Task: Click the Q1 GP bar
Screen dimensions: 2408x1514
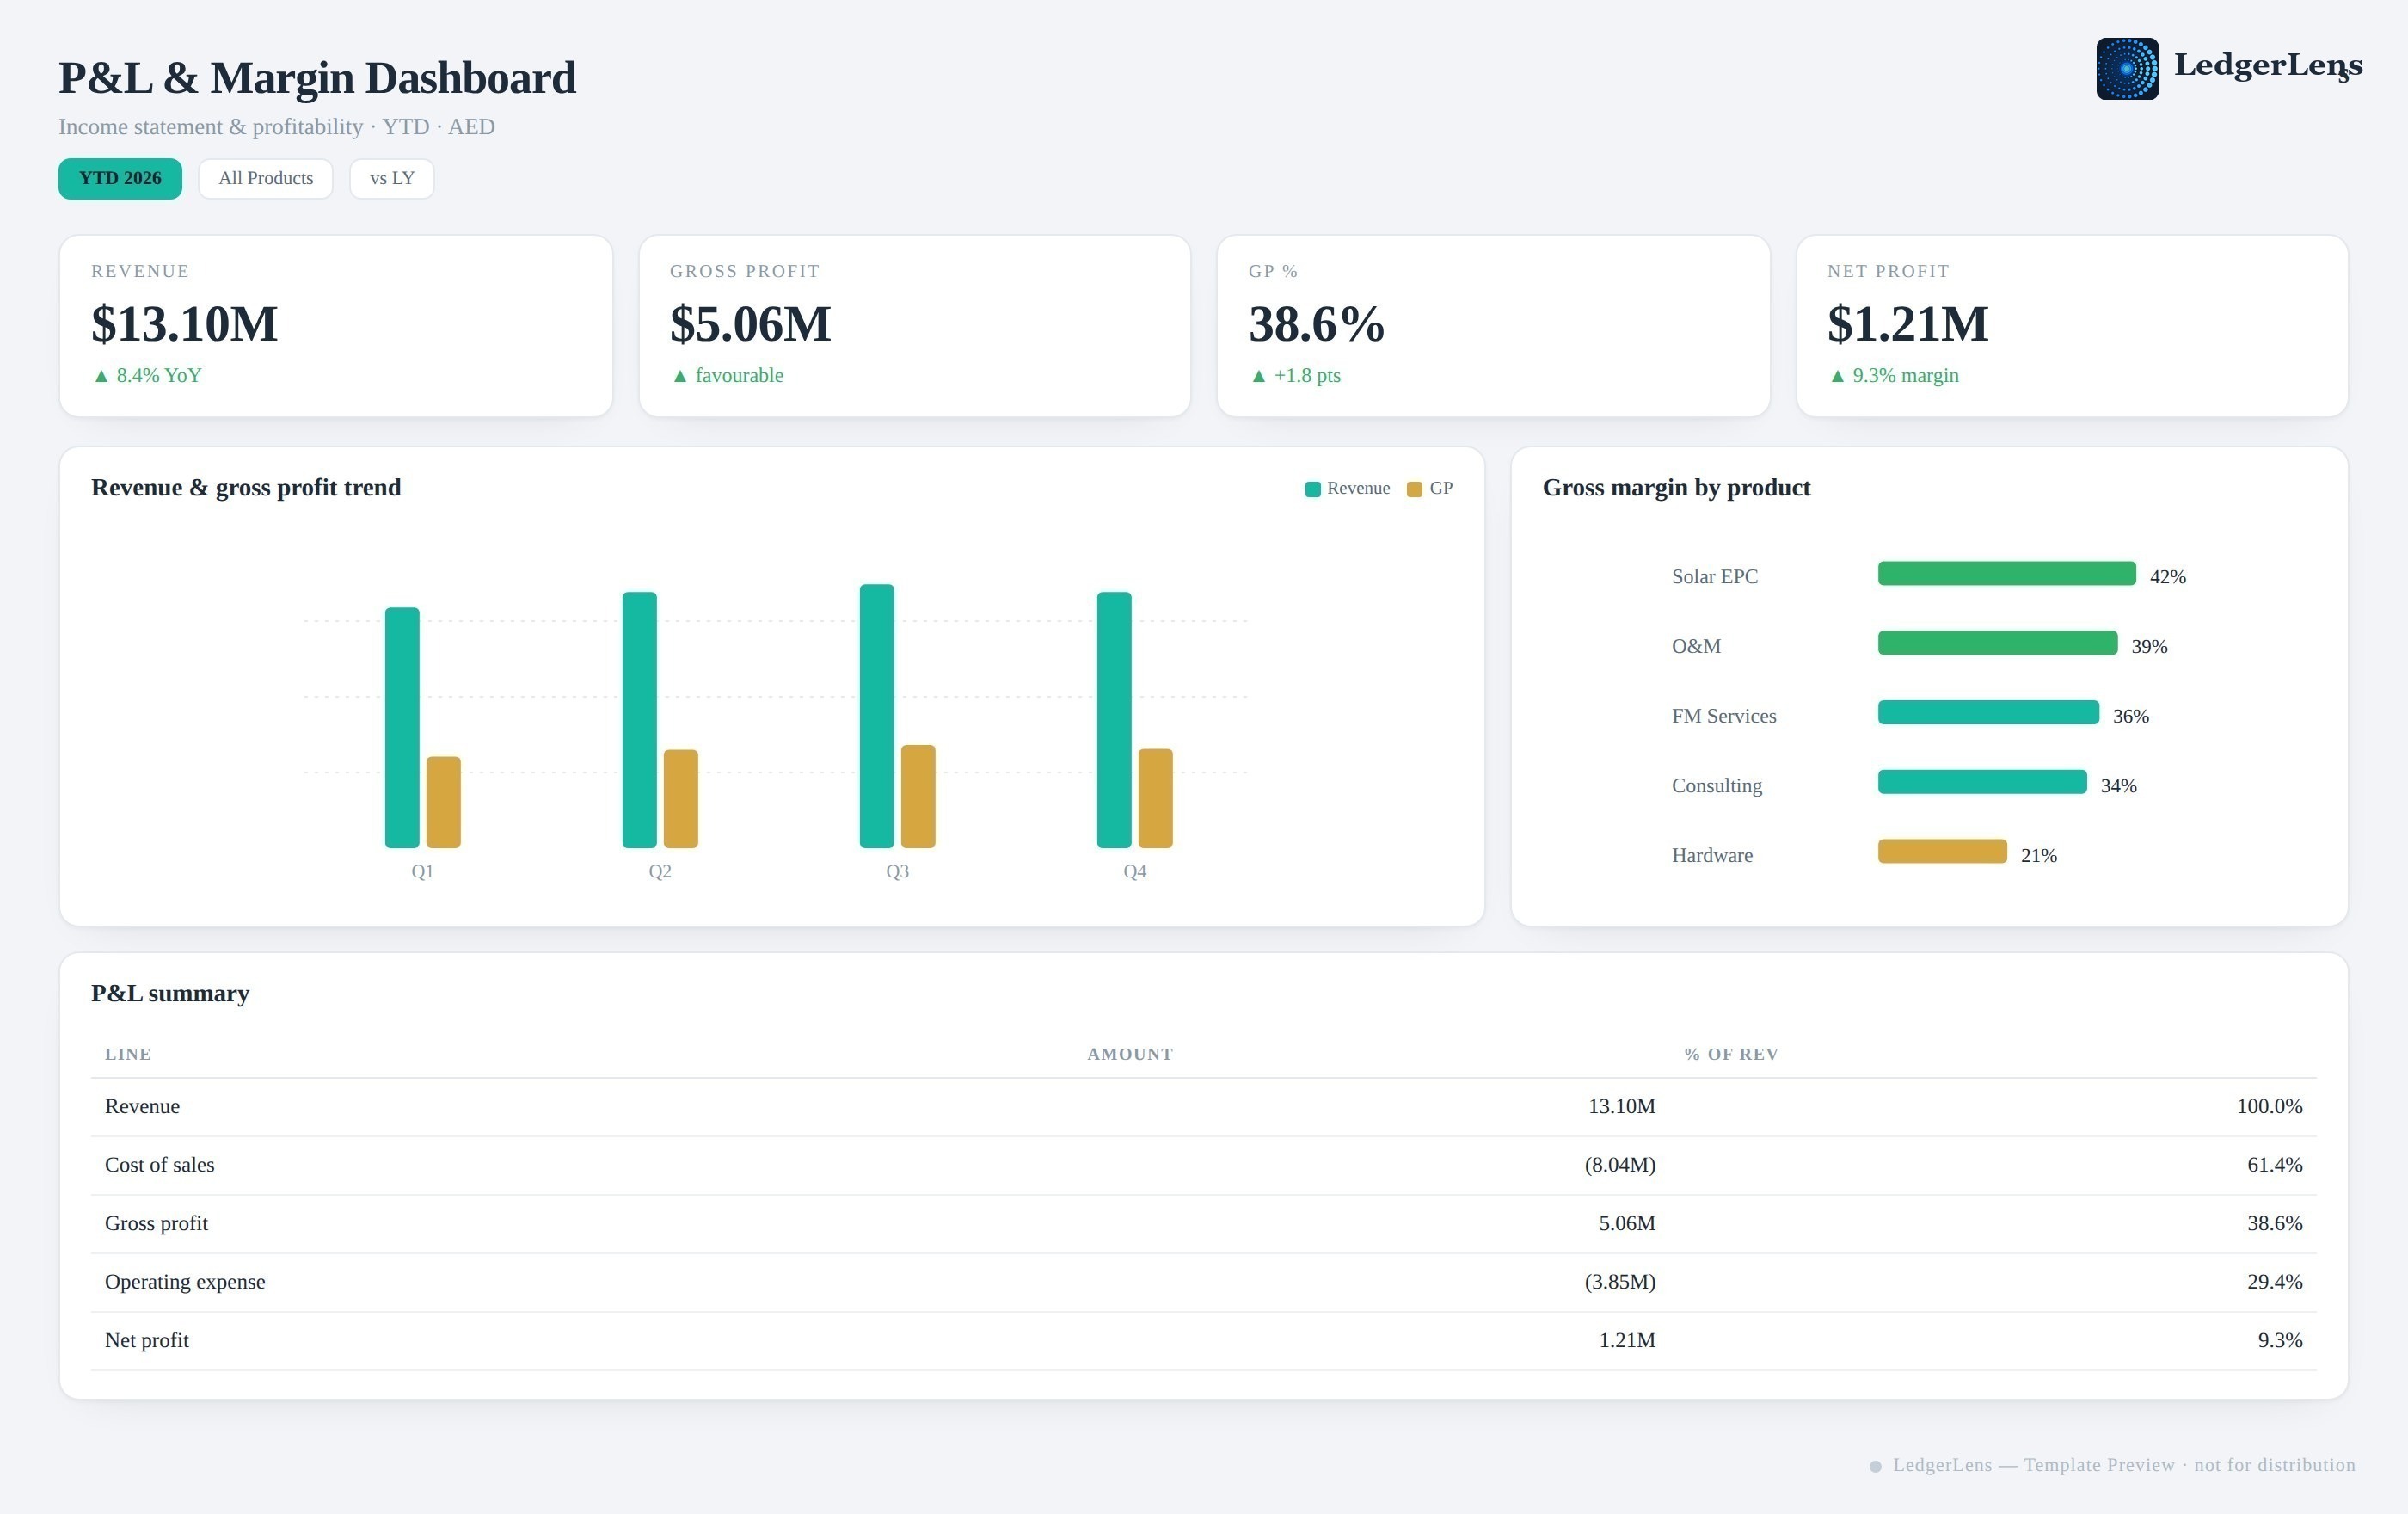Action: coord(444,802)
